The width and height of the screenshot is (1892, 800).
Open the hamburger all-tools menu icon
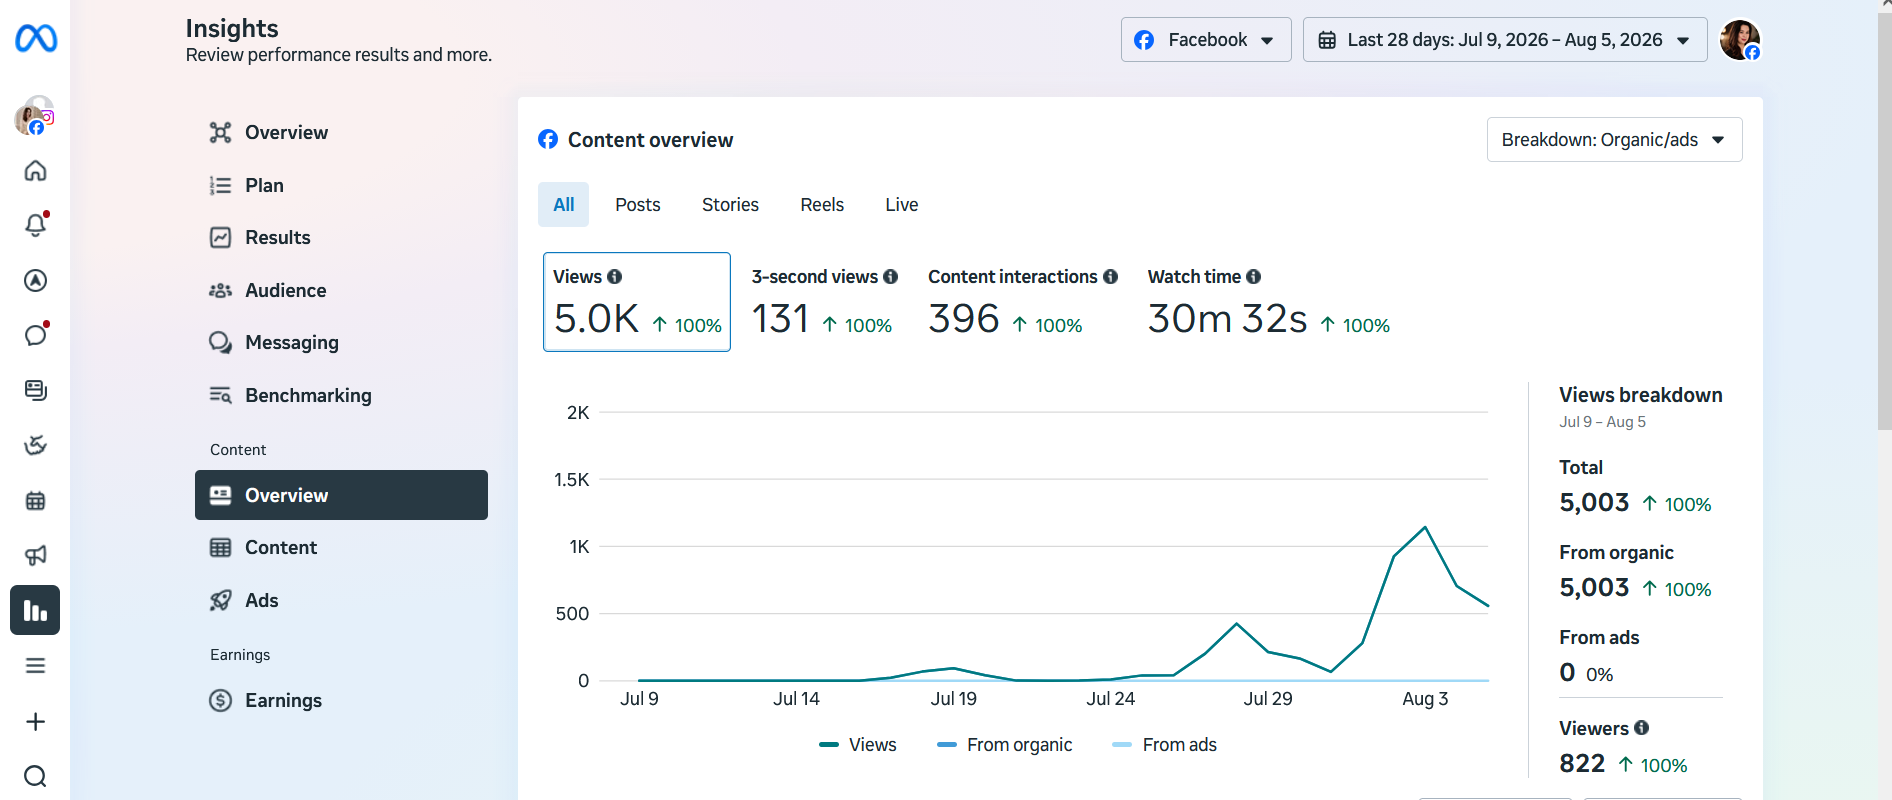[35, 666]
